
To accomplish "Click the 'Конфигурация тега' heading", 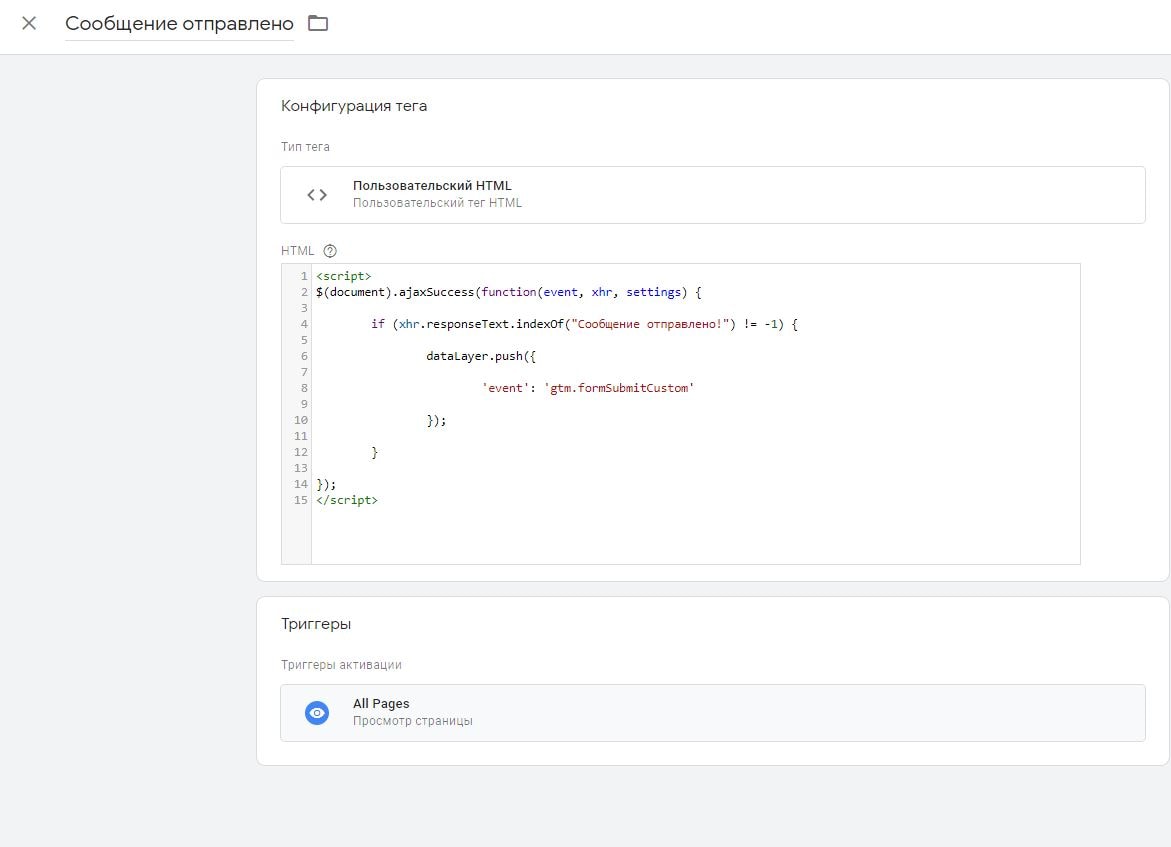I will pos(354,106).
